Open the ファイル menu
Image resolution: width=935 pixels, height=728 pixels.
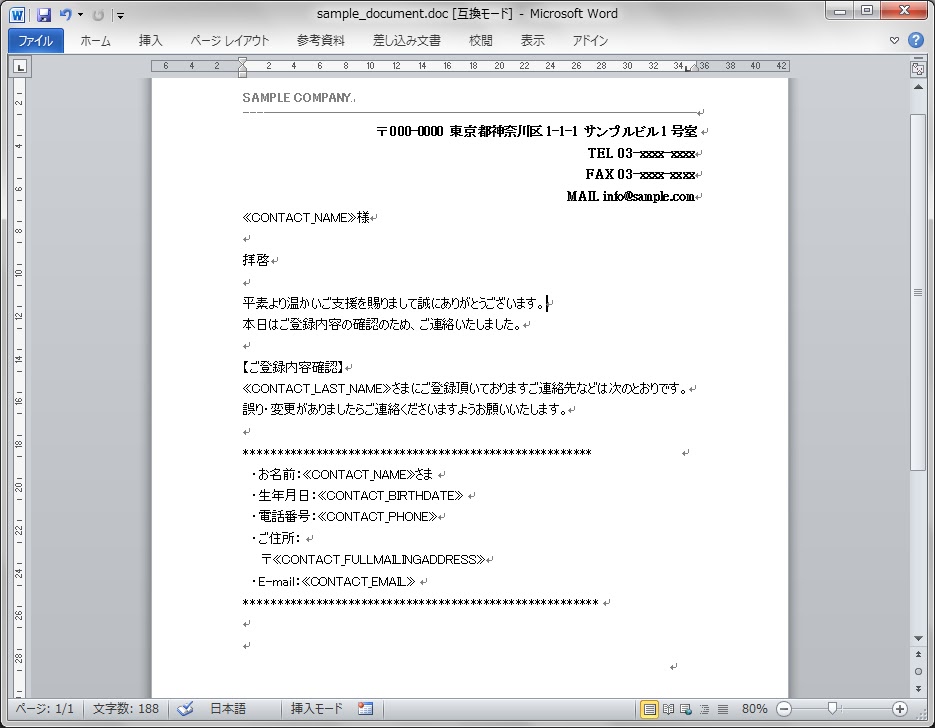[35, 40]
